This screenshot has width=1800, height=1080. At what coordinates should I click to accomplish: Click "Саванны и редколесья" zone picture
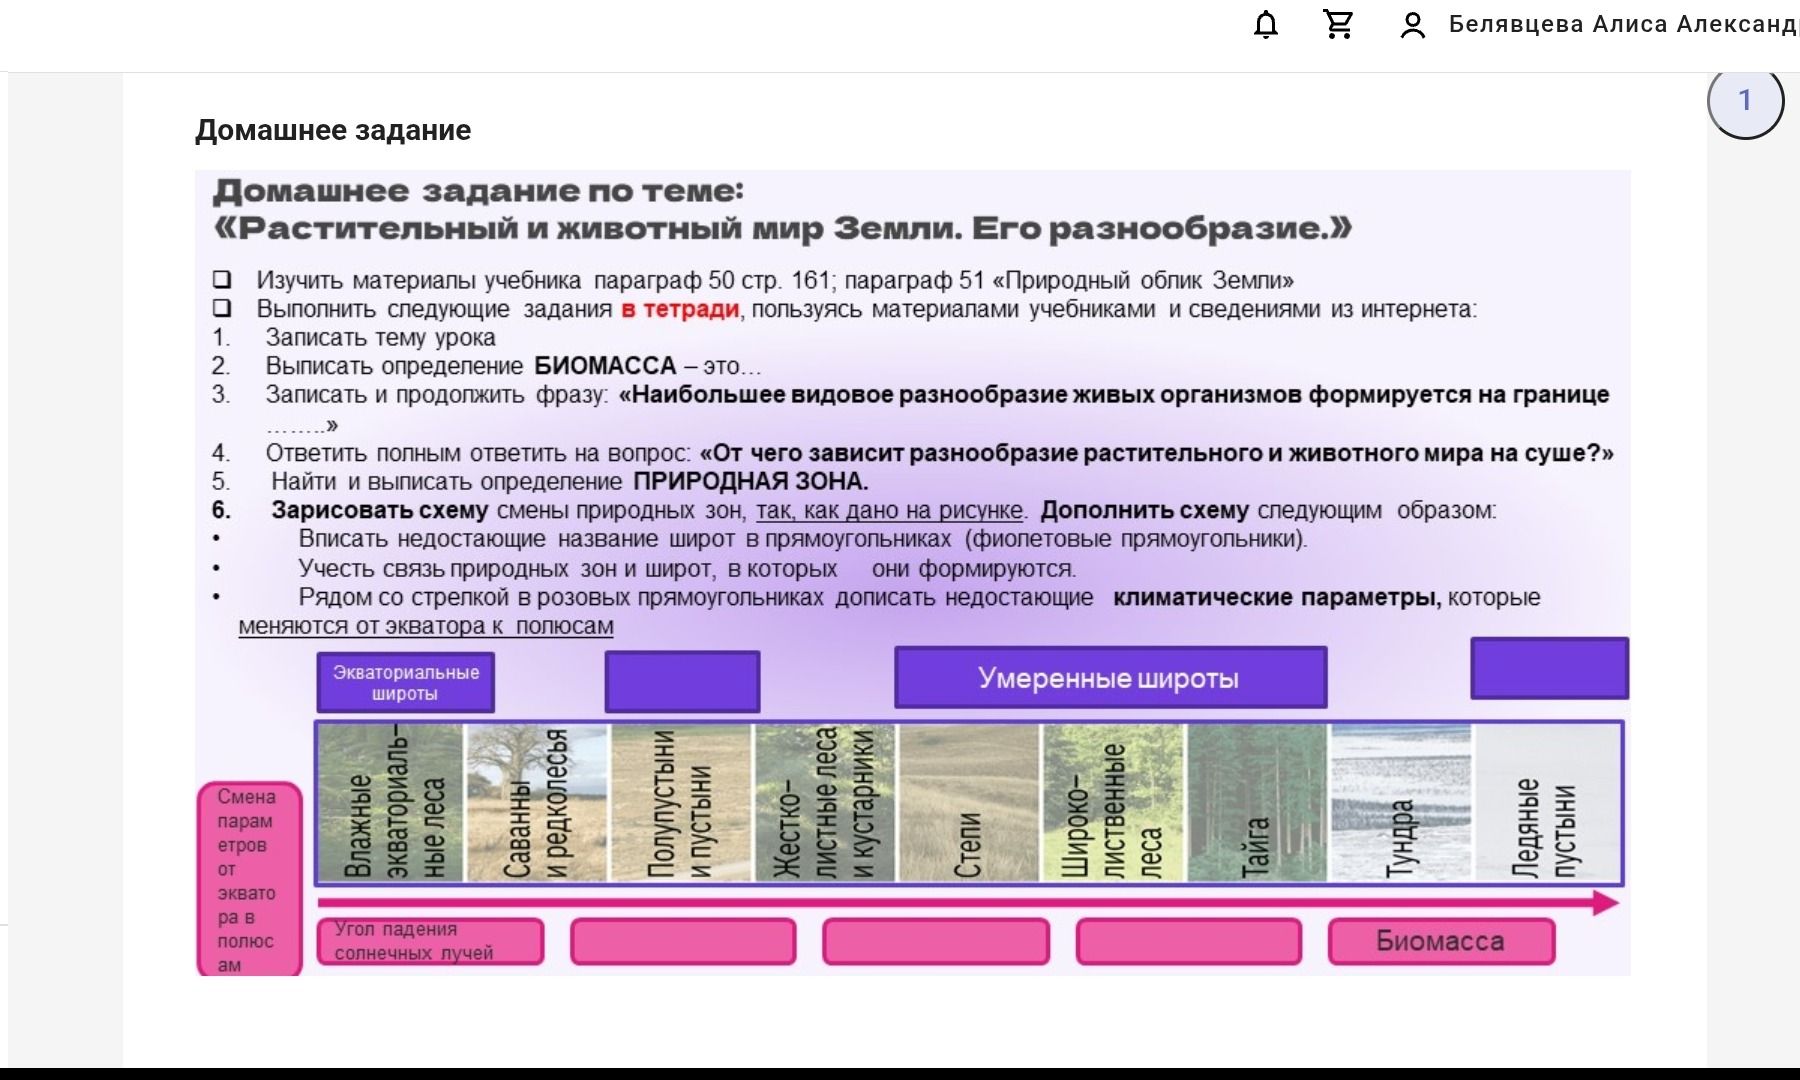click(537, 803)
